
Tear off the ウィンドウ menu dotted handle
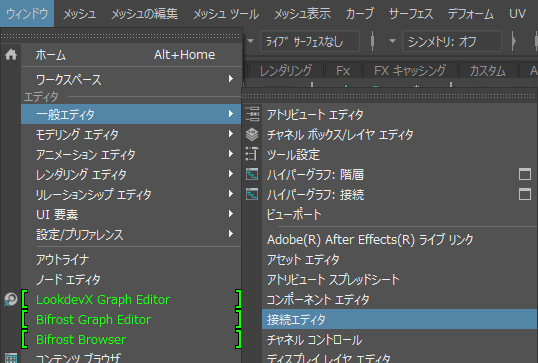pyautogui.click(x=121, y=36)
